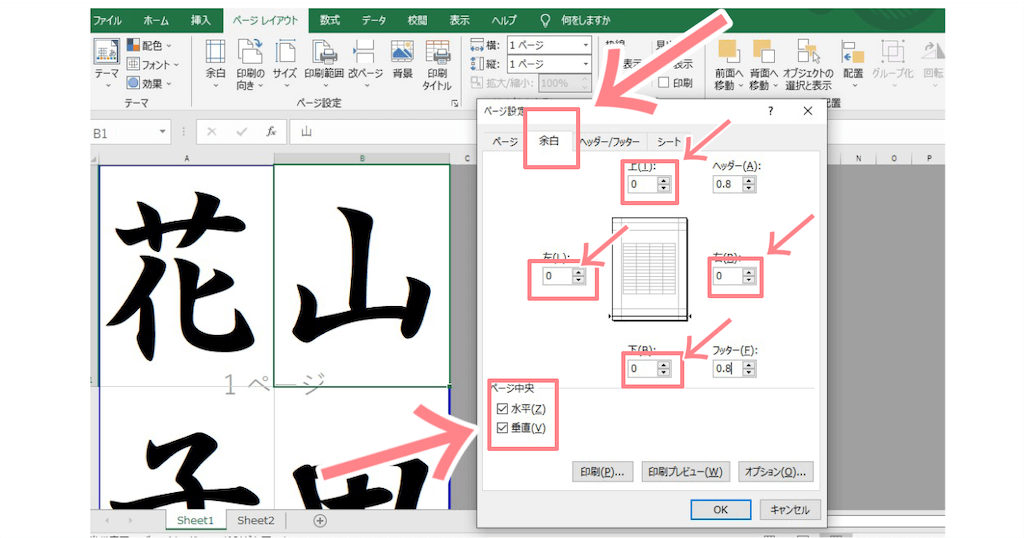Click the 上 top margin spinner
The width and height of the screenshot is (1024, 538).
pyautogui.click(x=664, y=184)
